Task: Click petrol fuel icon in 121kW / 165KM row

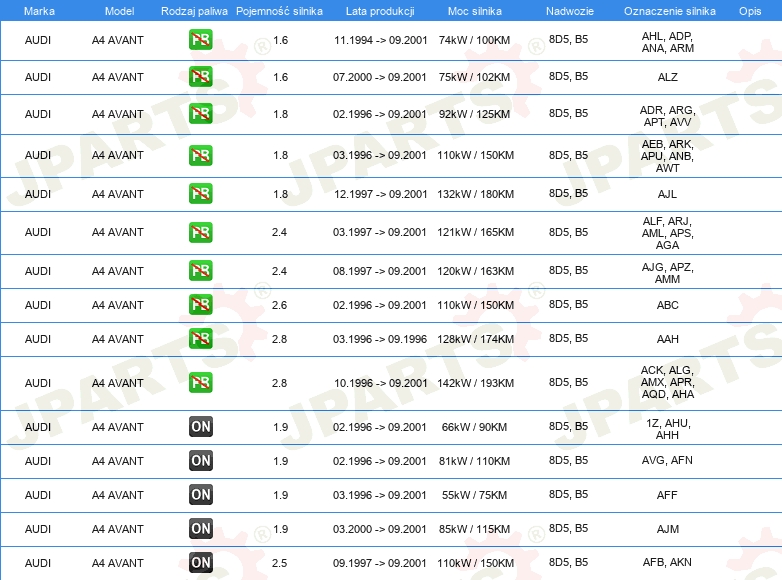Action: coord(200,232)
